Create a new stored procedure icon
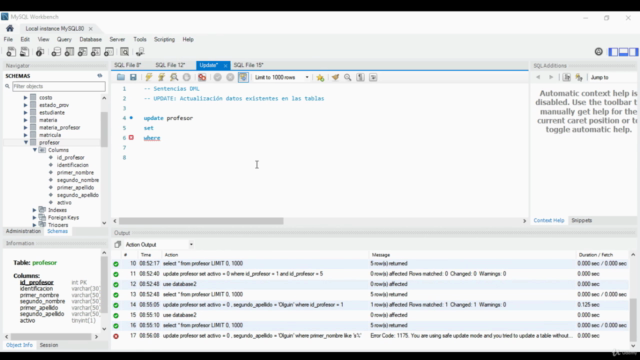The image size is (640, 360). click(96, 52)
